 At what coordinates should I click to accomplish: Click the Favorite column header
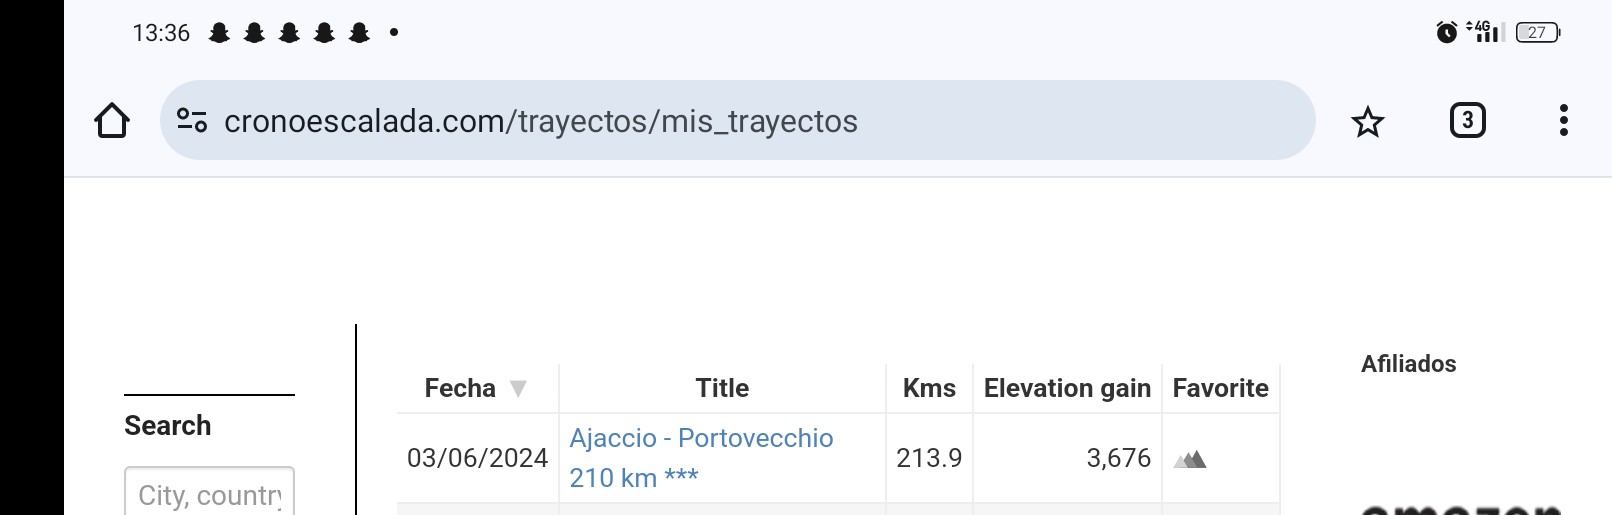click(1220, 388)
